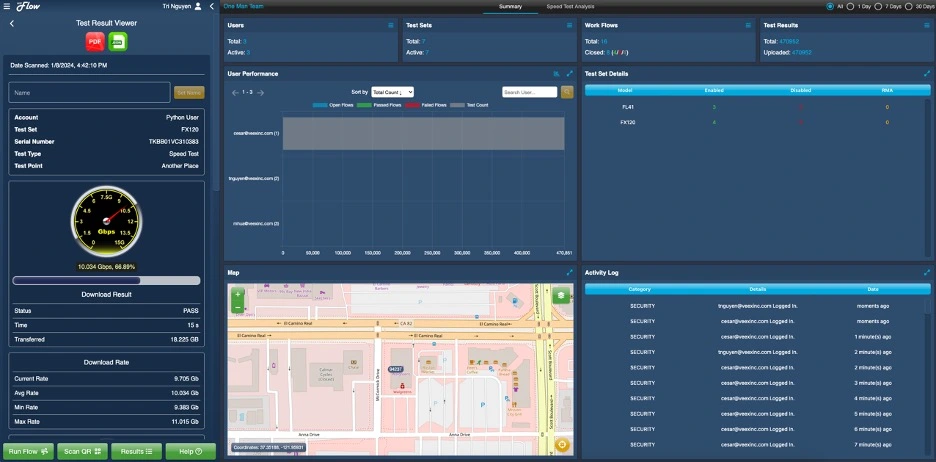Click the Tri Nguyen user profile icon
Viewport: 936px width, 462px height.
pyautogui.click(x=198, y=6)
